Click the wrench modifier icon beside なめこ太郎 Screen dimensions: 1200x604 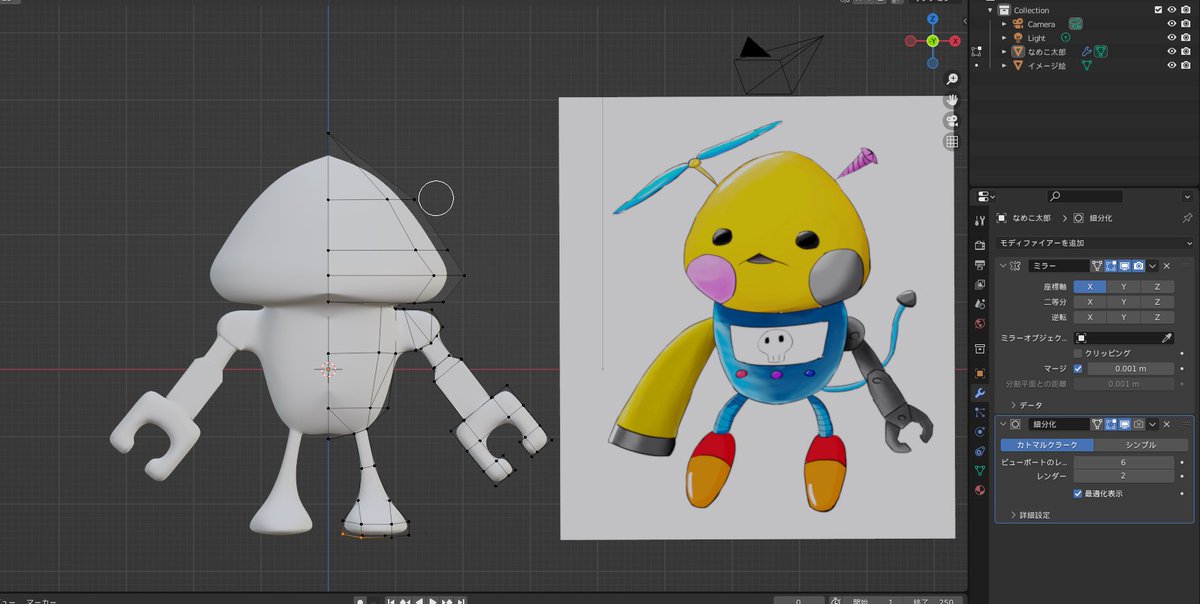(x=1086, y=51)
